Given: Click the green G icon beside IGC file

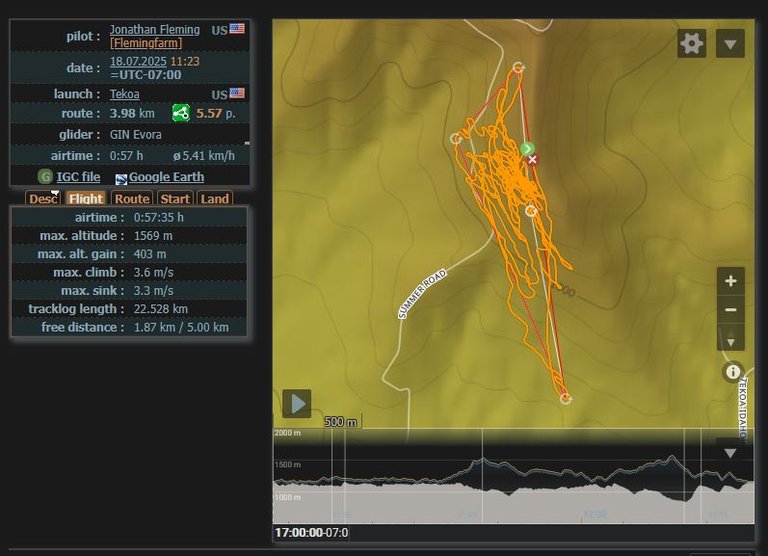Looking at the screenshot, I should [45, 176].
